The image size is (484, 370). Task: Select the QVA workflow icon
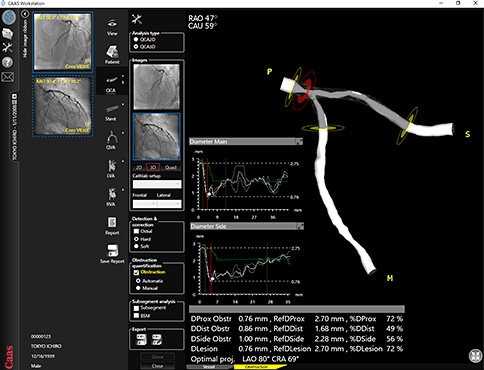click(x=111, y=141)
